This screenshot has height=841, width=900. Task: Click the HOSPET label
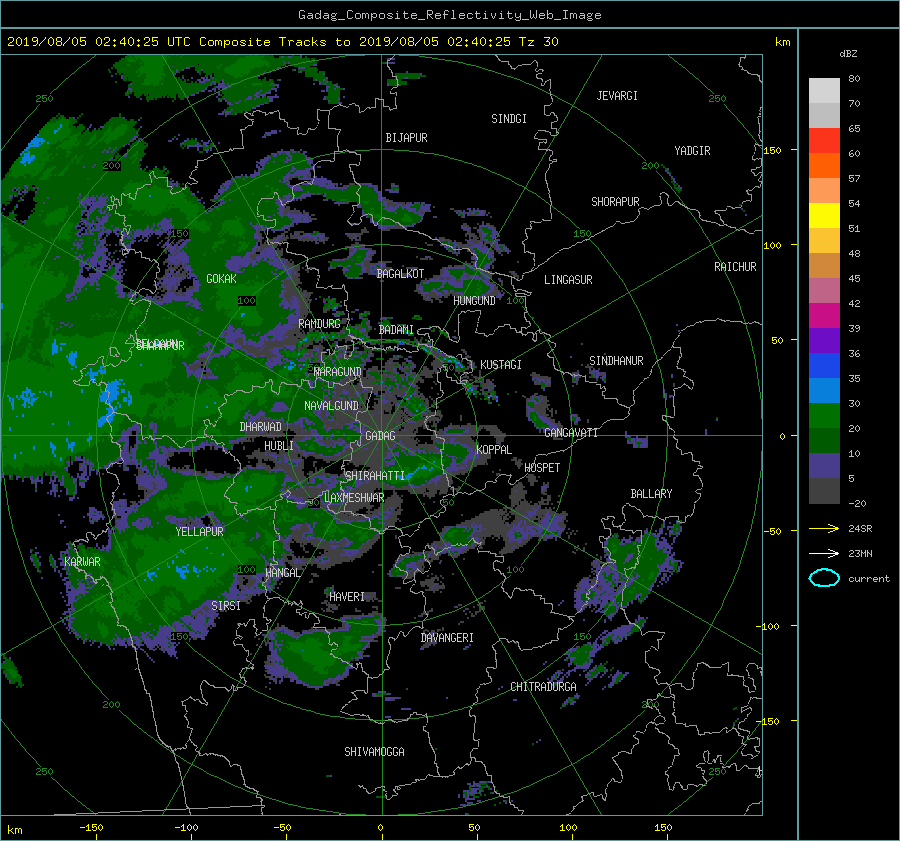[x=542, y=468]
